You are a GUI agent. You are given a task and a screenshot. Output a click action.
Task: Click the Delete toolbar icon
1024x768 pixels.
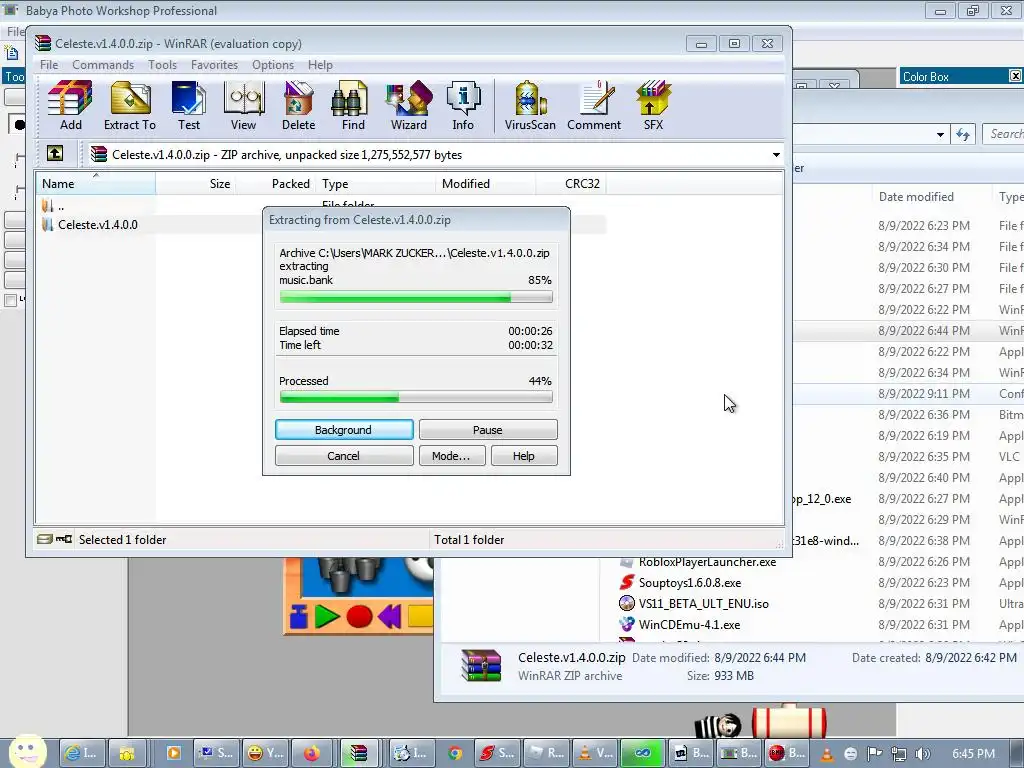(x=298, y=105)
